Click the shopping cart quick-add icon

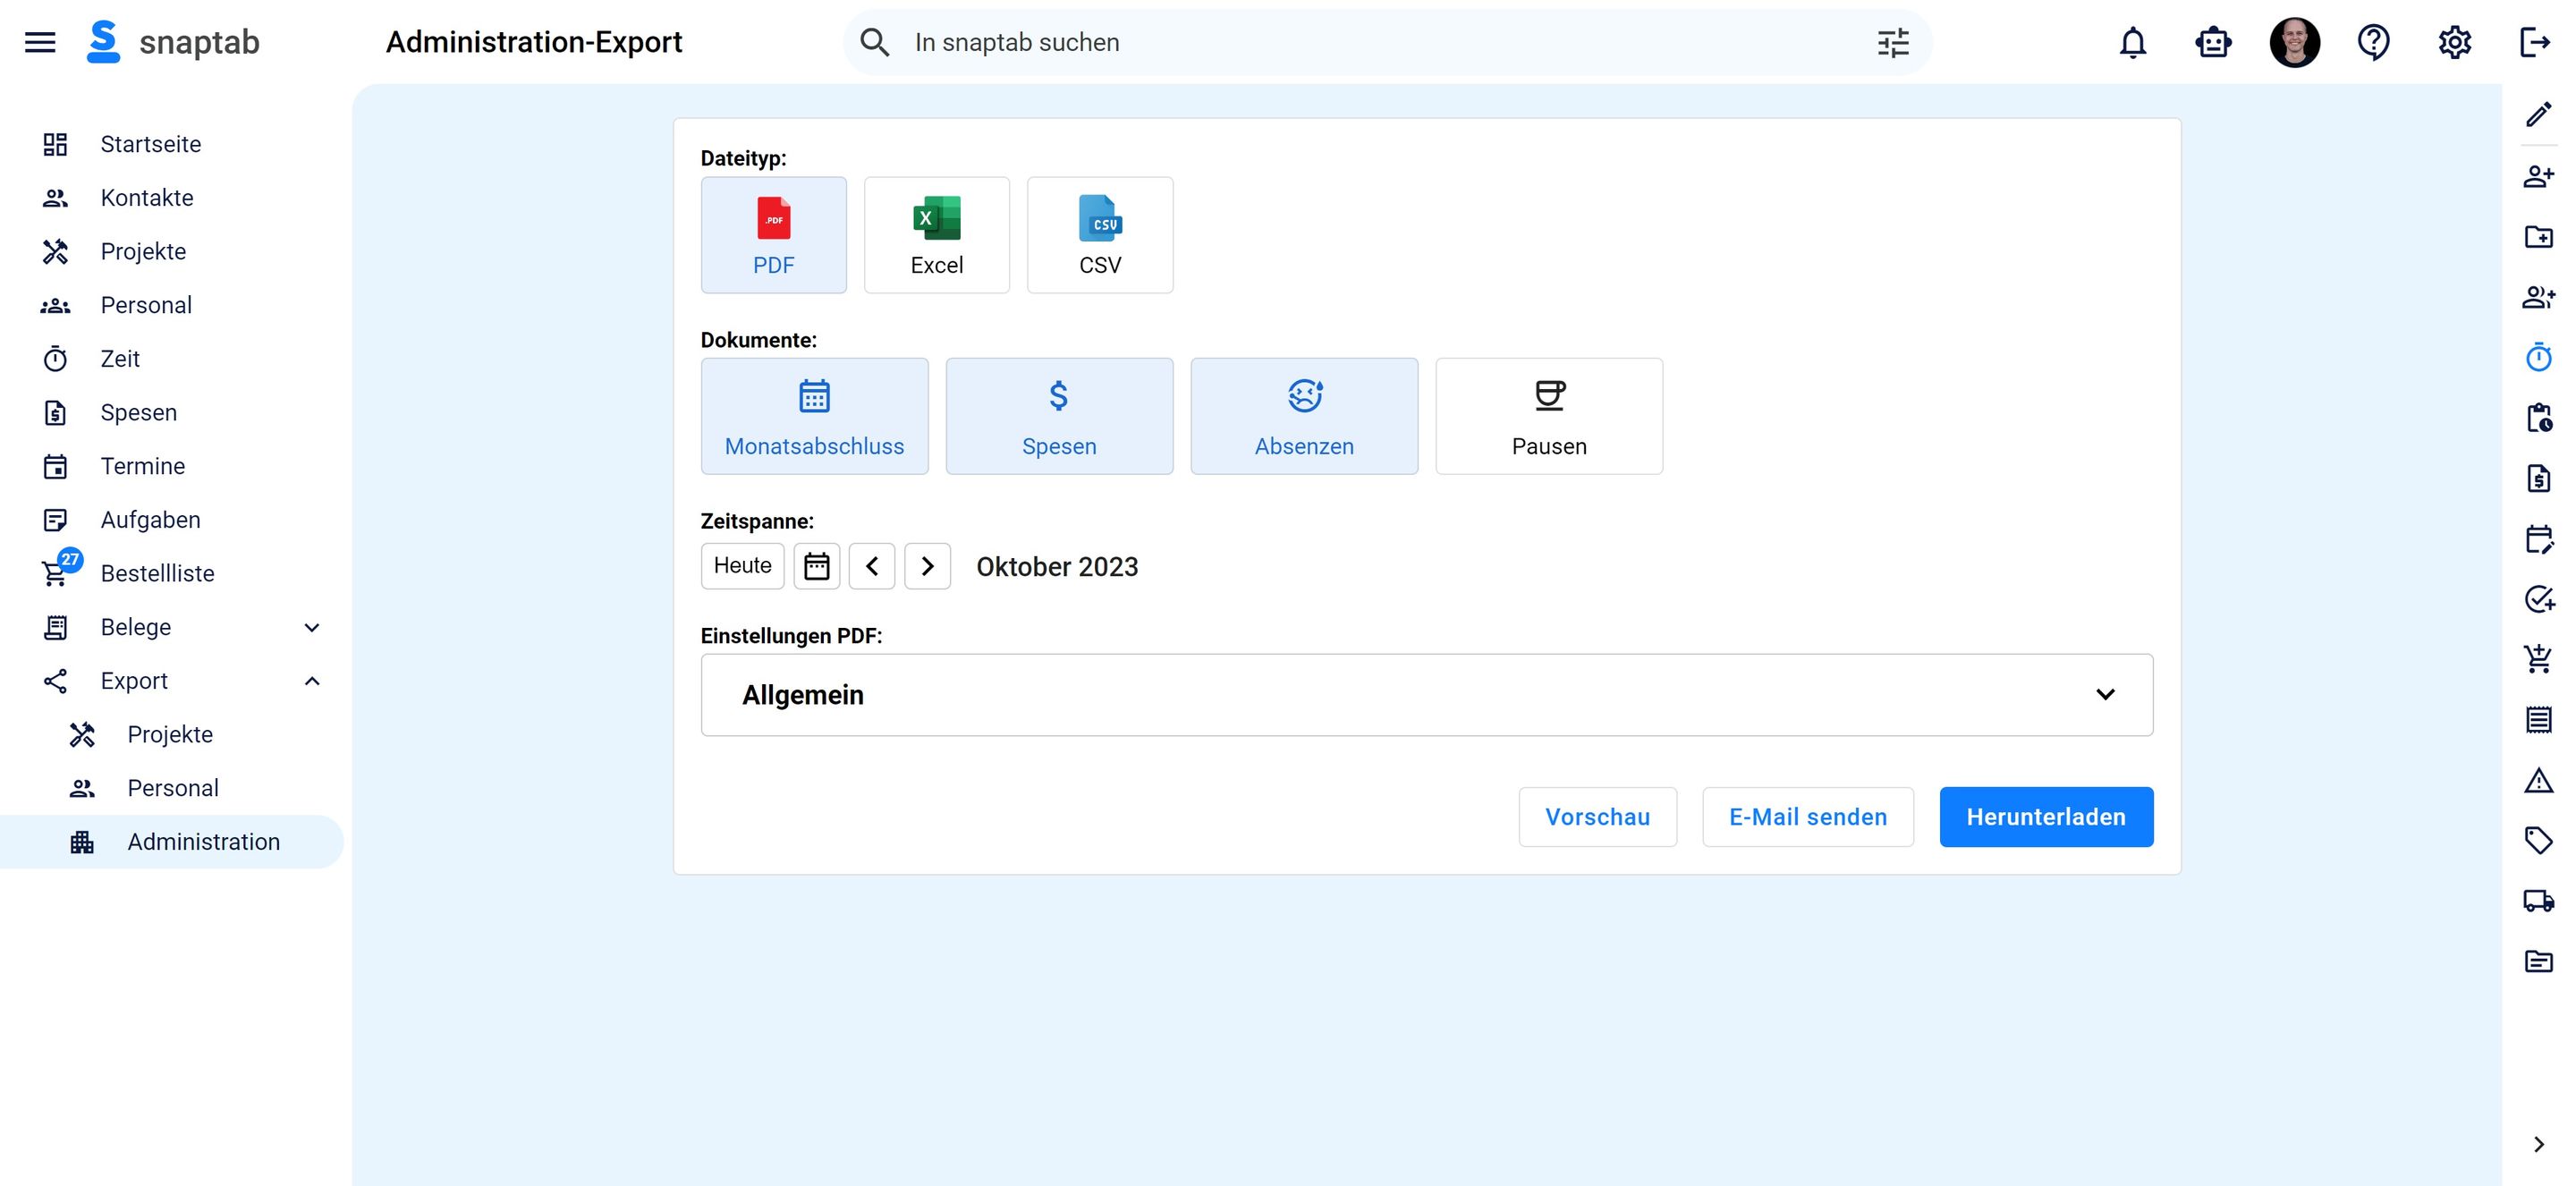[x=2539, y=659]
